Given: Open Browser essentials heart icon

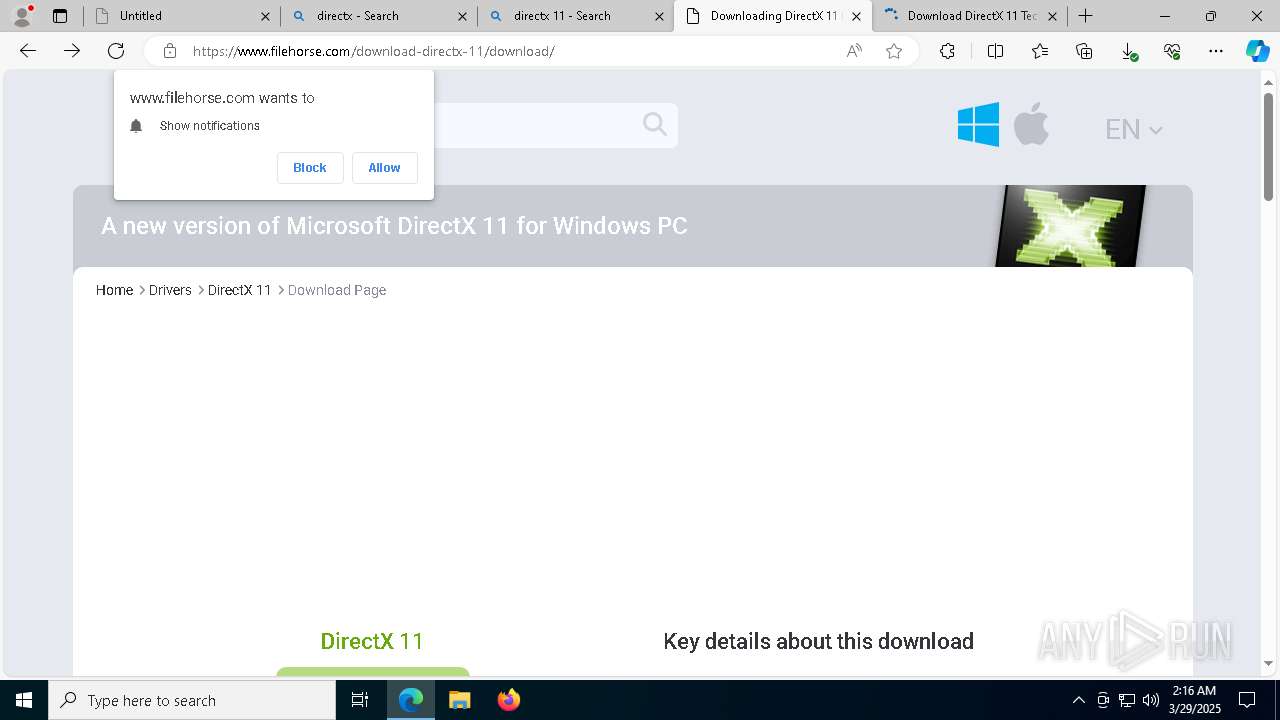Looking at the screenshot, I should [1172, 51].
